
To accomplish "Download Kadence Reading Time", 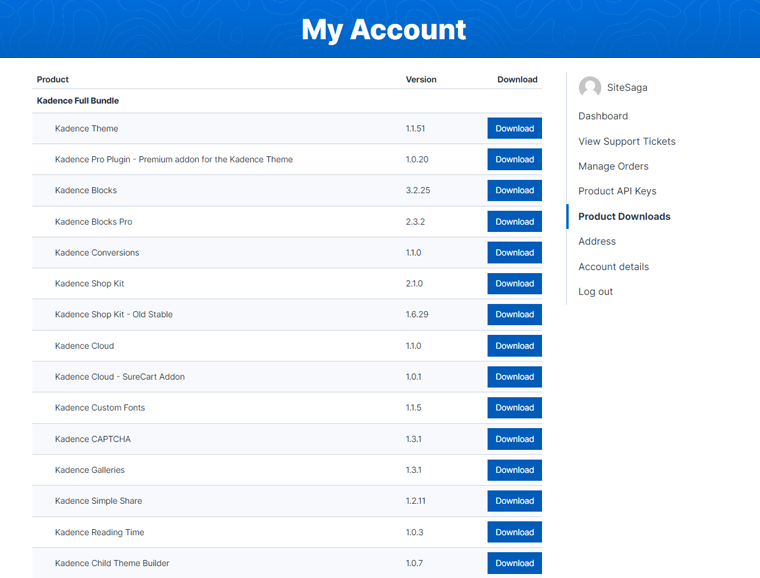I will pyautogui.click(x=514, y=532).
